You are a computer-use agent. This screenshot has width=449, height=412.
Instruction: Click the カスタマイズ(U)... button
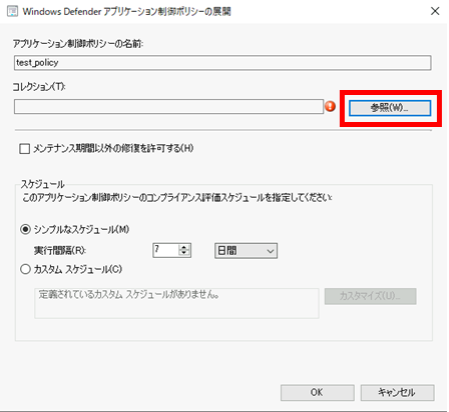(x=370, y=296)
